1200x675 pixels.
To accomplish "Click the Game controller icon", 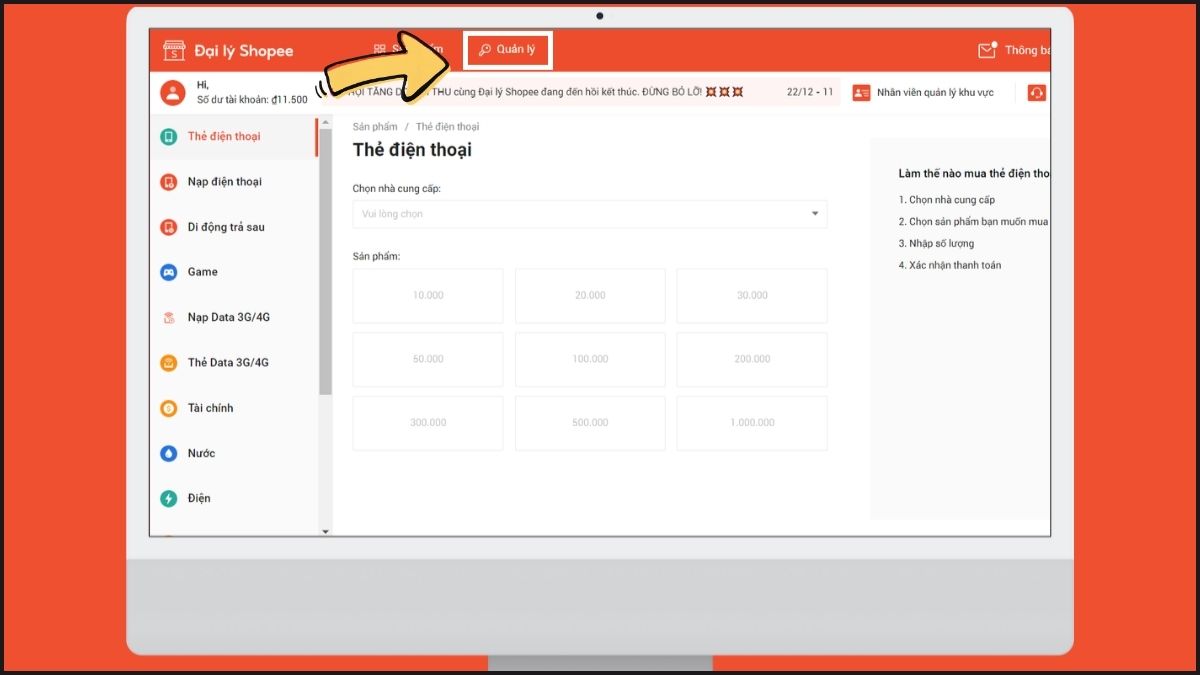I will pyautogui.click(x=169, y=272).
